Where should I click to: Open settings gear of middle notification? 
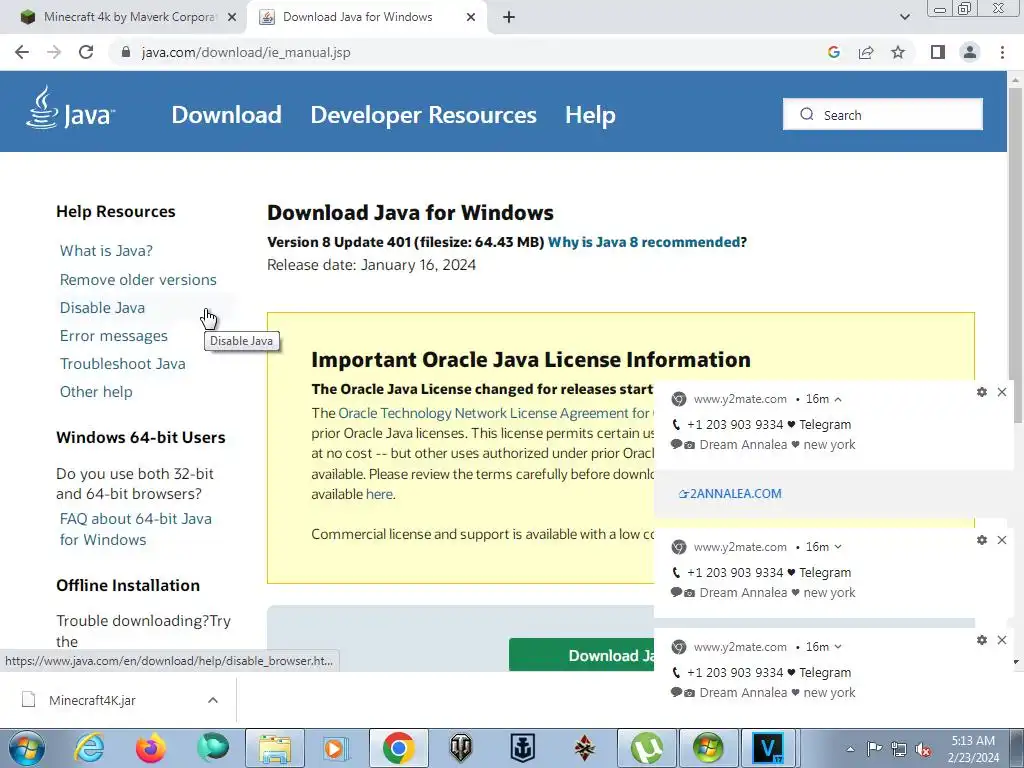pos(982,540)
